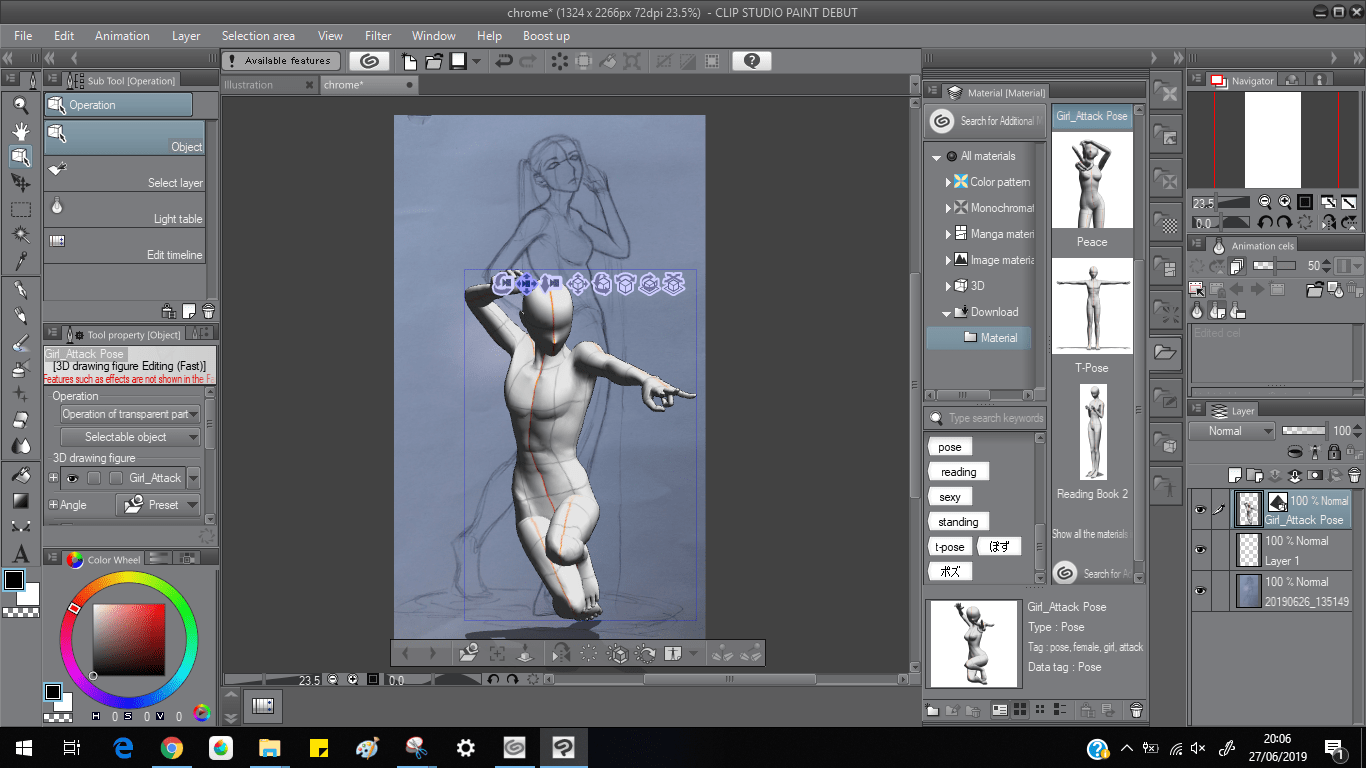
Task: Select the Text tool
Action: [20, 553]
